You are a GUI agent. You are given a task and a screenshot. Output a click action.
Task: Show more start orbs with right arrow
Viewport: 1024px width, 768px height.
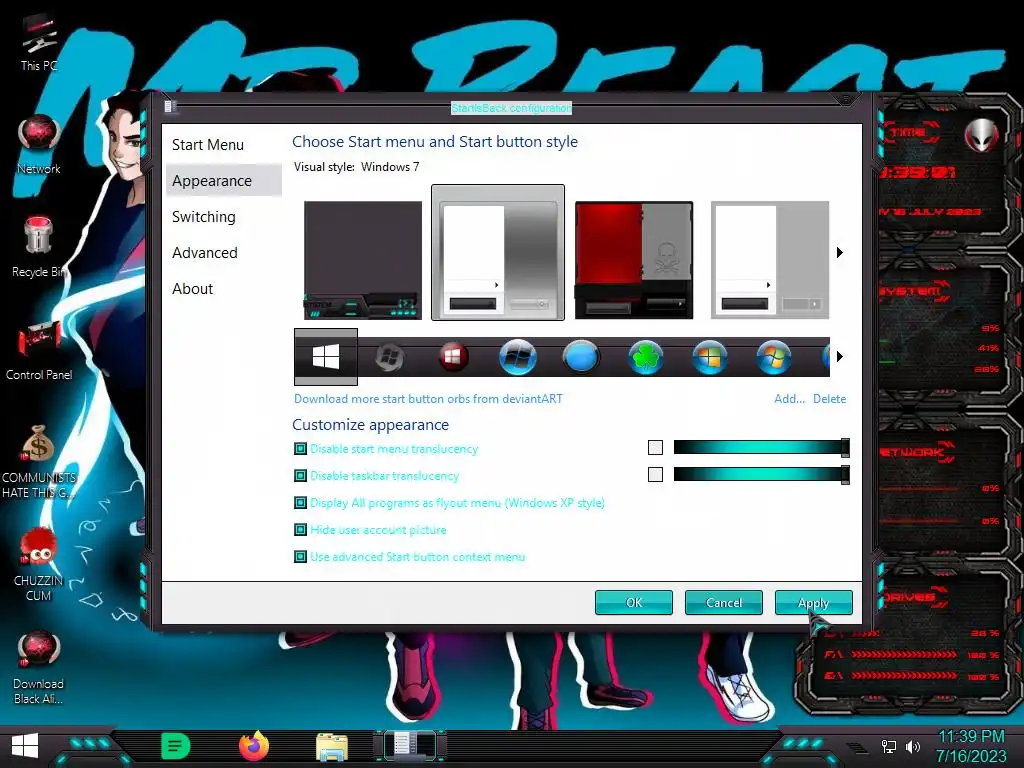tap(840, 357)
